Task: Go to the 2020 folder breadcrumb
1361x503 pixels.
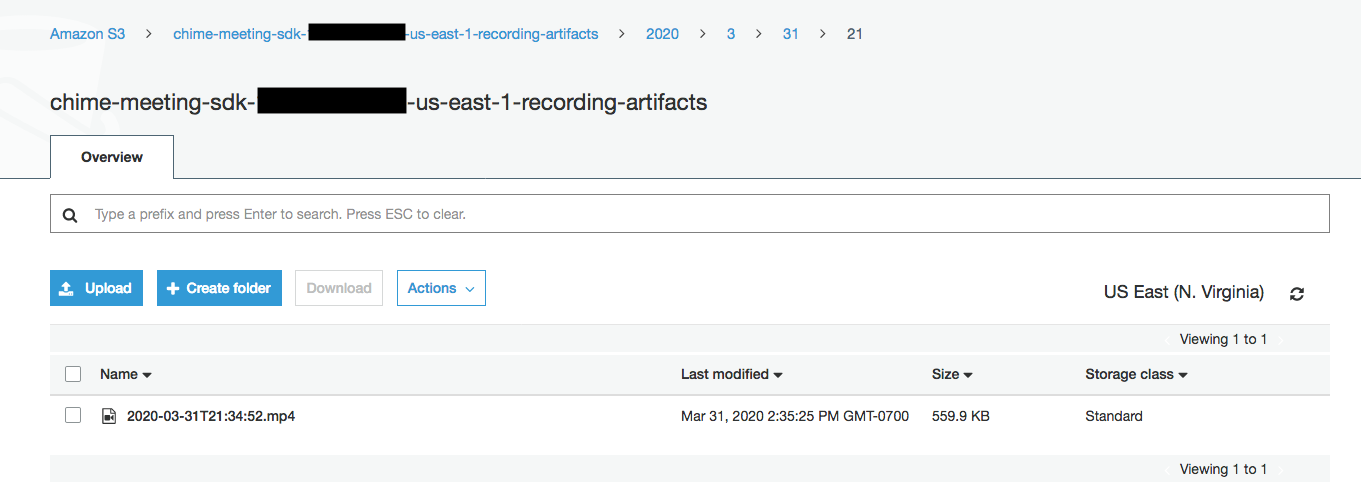Action: pos(662,34)
